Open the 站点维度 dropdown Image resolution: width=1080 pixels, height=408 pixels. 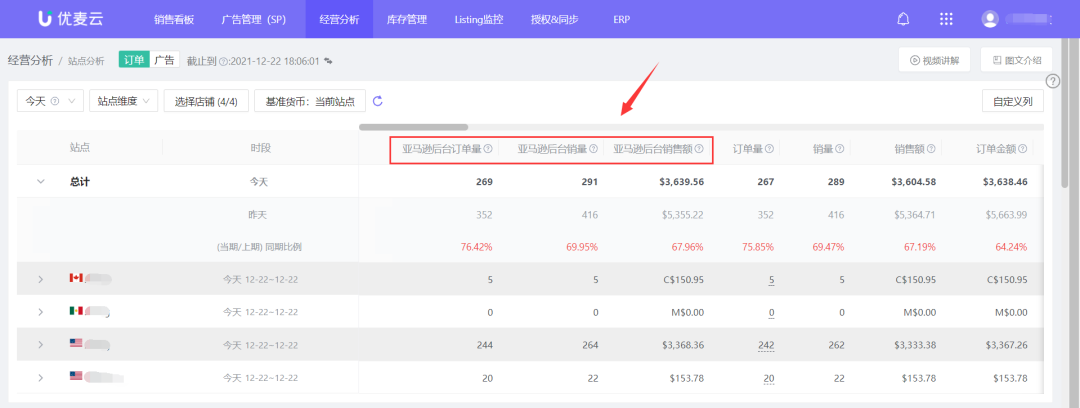(x=124, y=101)
